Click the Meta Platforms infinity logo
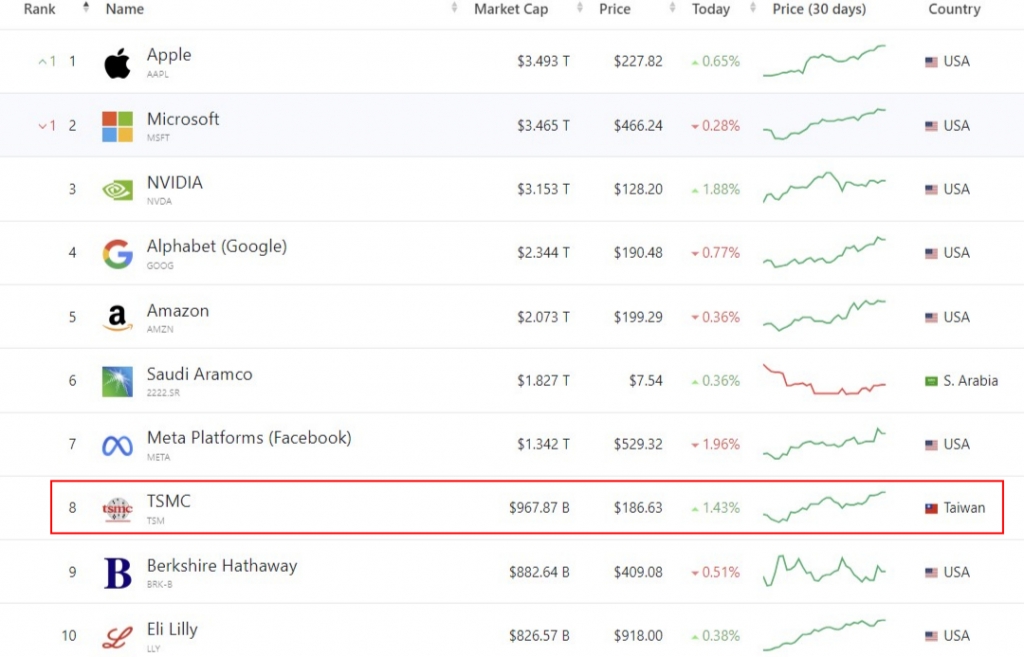This screenshot has height=657, width=1024. tap(117, 445)
